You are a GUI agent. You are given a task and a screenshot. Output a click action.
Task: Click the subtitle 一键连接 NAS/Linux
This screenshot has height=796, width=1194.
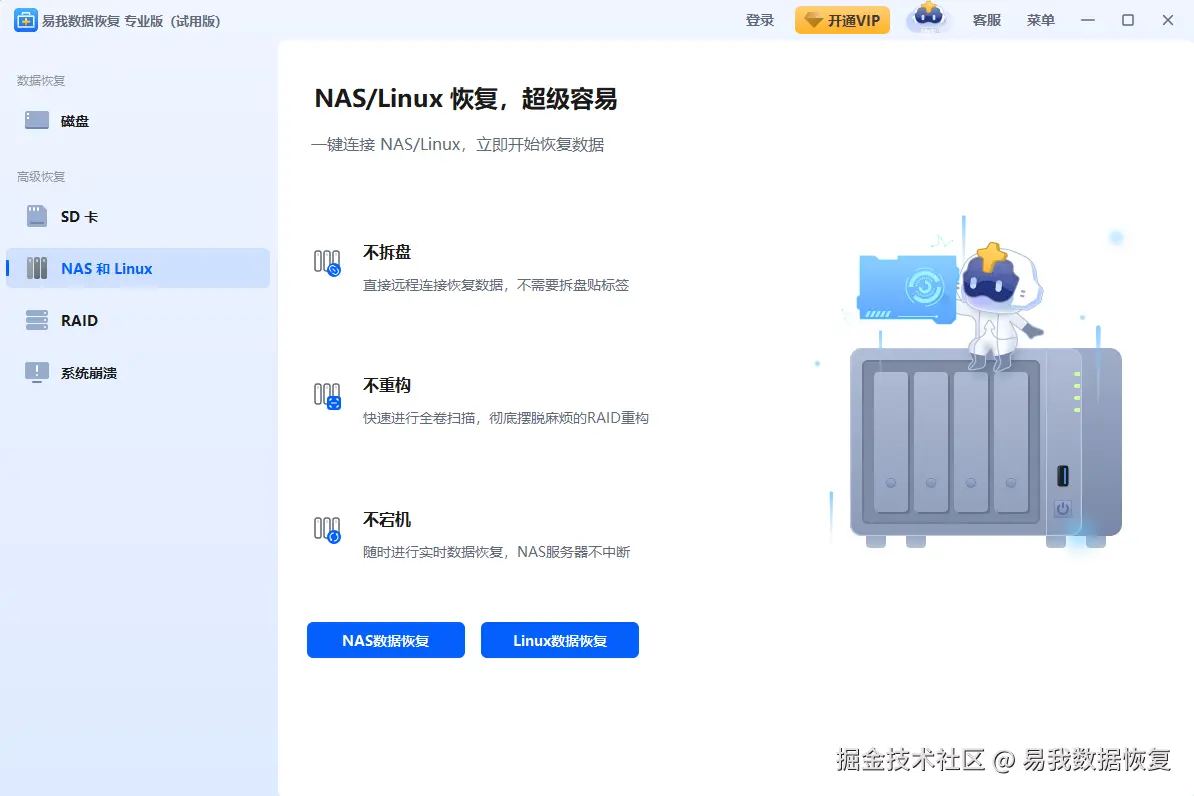[x=457, y=145]
